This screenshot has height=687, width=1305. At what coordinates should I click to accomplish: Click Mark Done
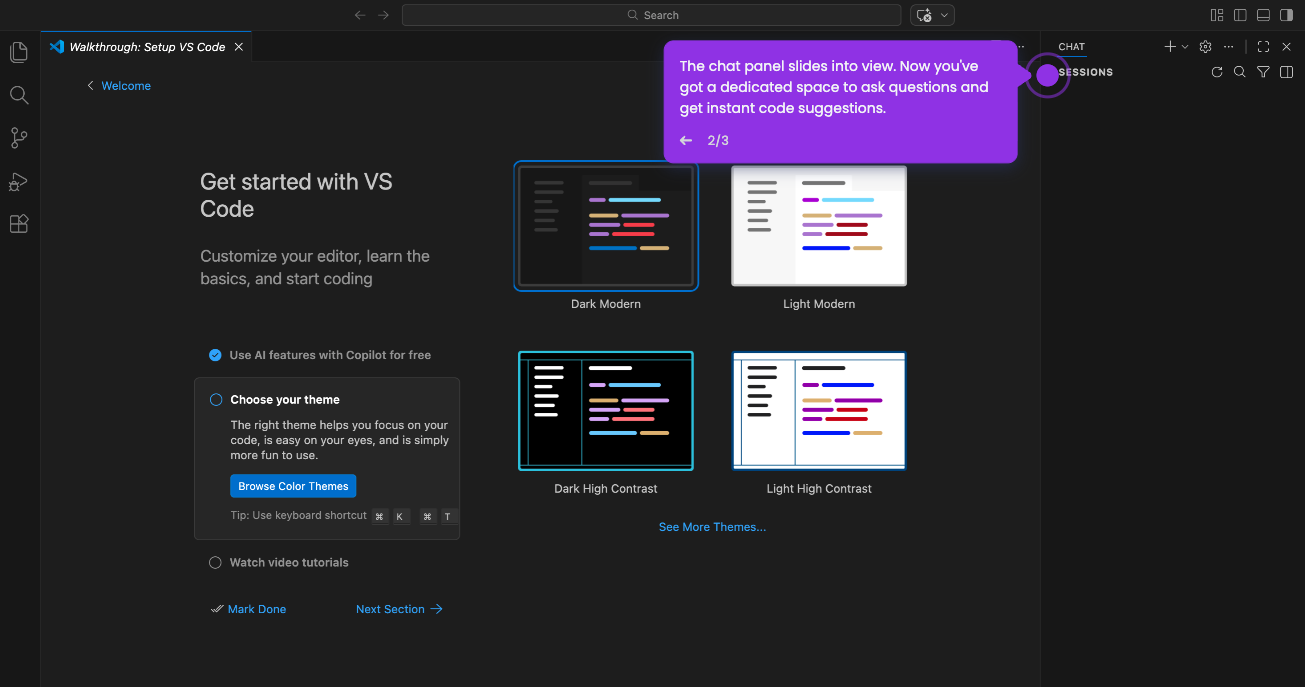click(248, 609)
